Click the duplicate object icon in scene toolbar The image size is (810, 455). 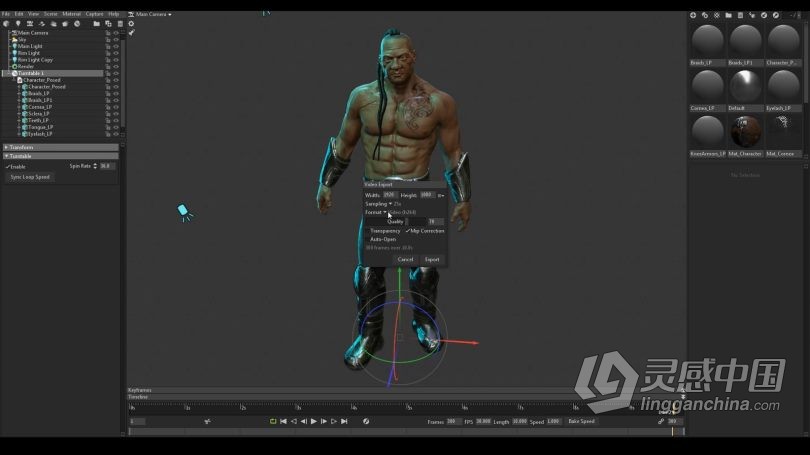[x=108, y=24]
